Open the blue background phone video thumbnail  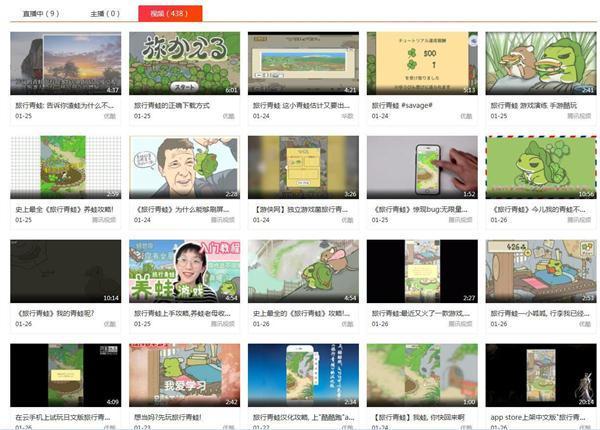(x=303, y=375)
